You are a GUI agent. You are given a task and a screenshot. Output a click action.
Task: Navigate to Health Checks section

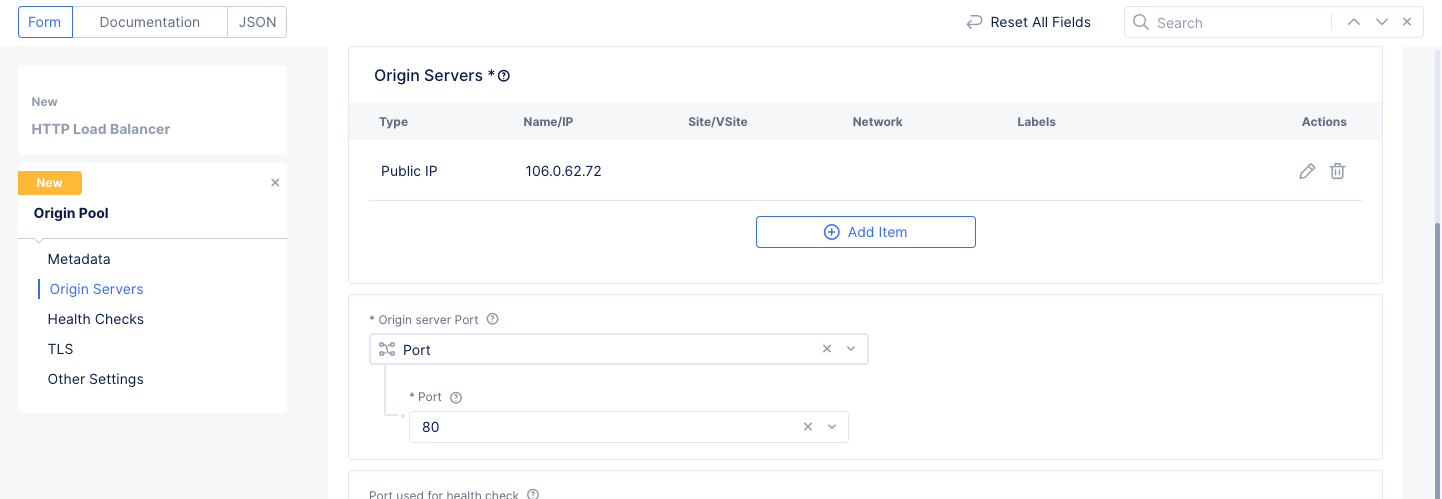96,319
